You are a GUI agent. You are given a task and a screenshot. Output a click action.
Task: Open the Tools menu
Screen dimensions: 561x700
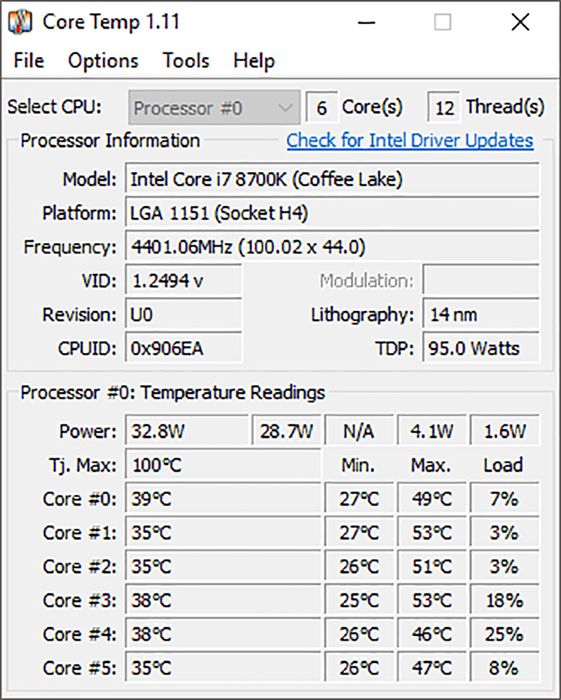tap(186, 61)
